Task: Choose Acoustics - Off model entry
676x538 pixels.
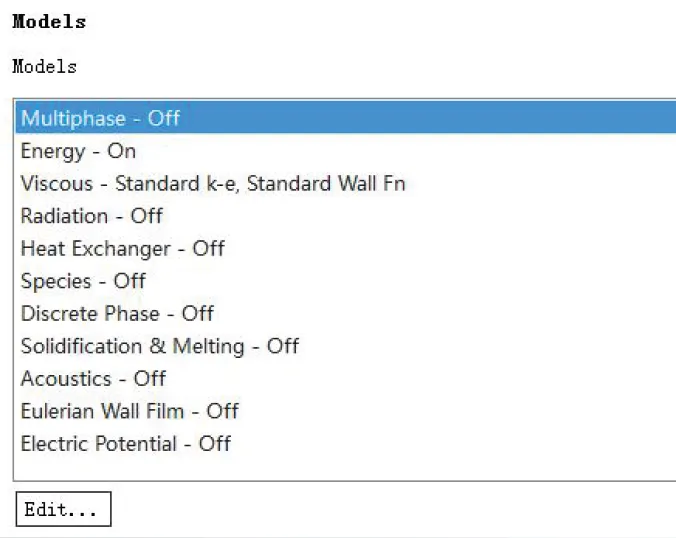Action: tap(93, 379)
